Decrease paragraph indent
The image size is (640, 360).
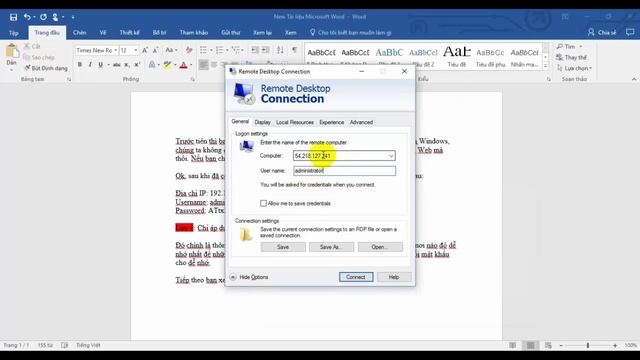tap(255, 50)
